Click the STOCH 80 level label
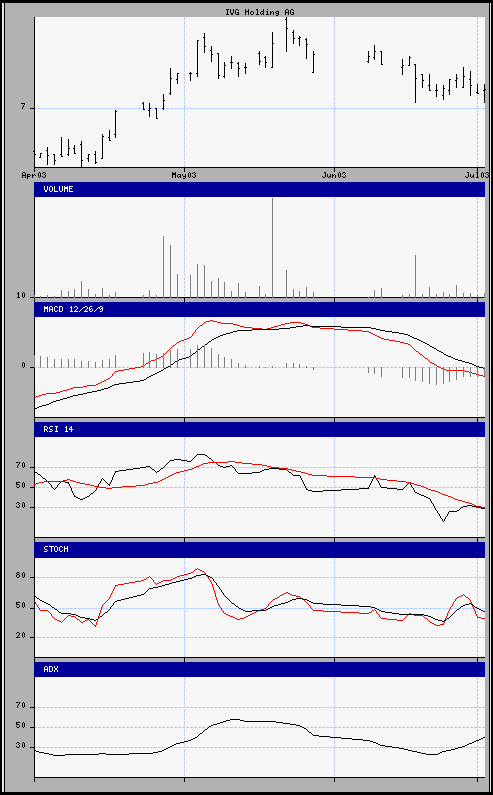493x795 pixels. 21,576
